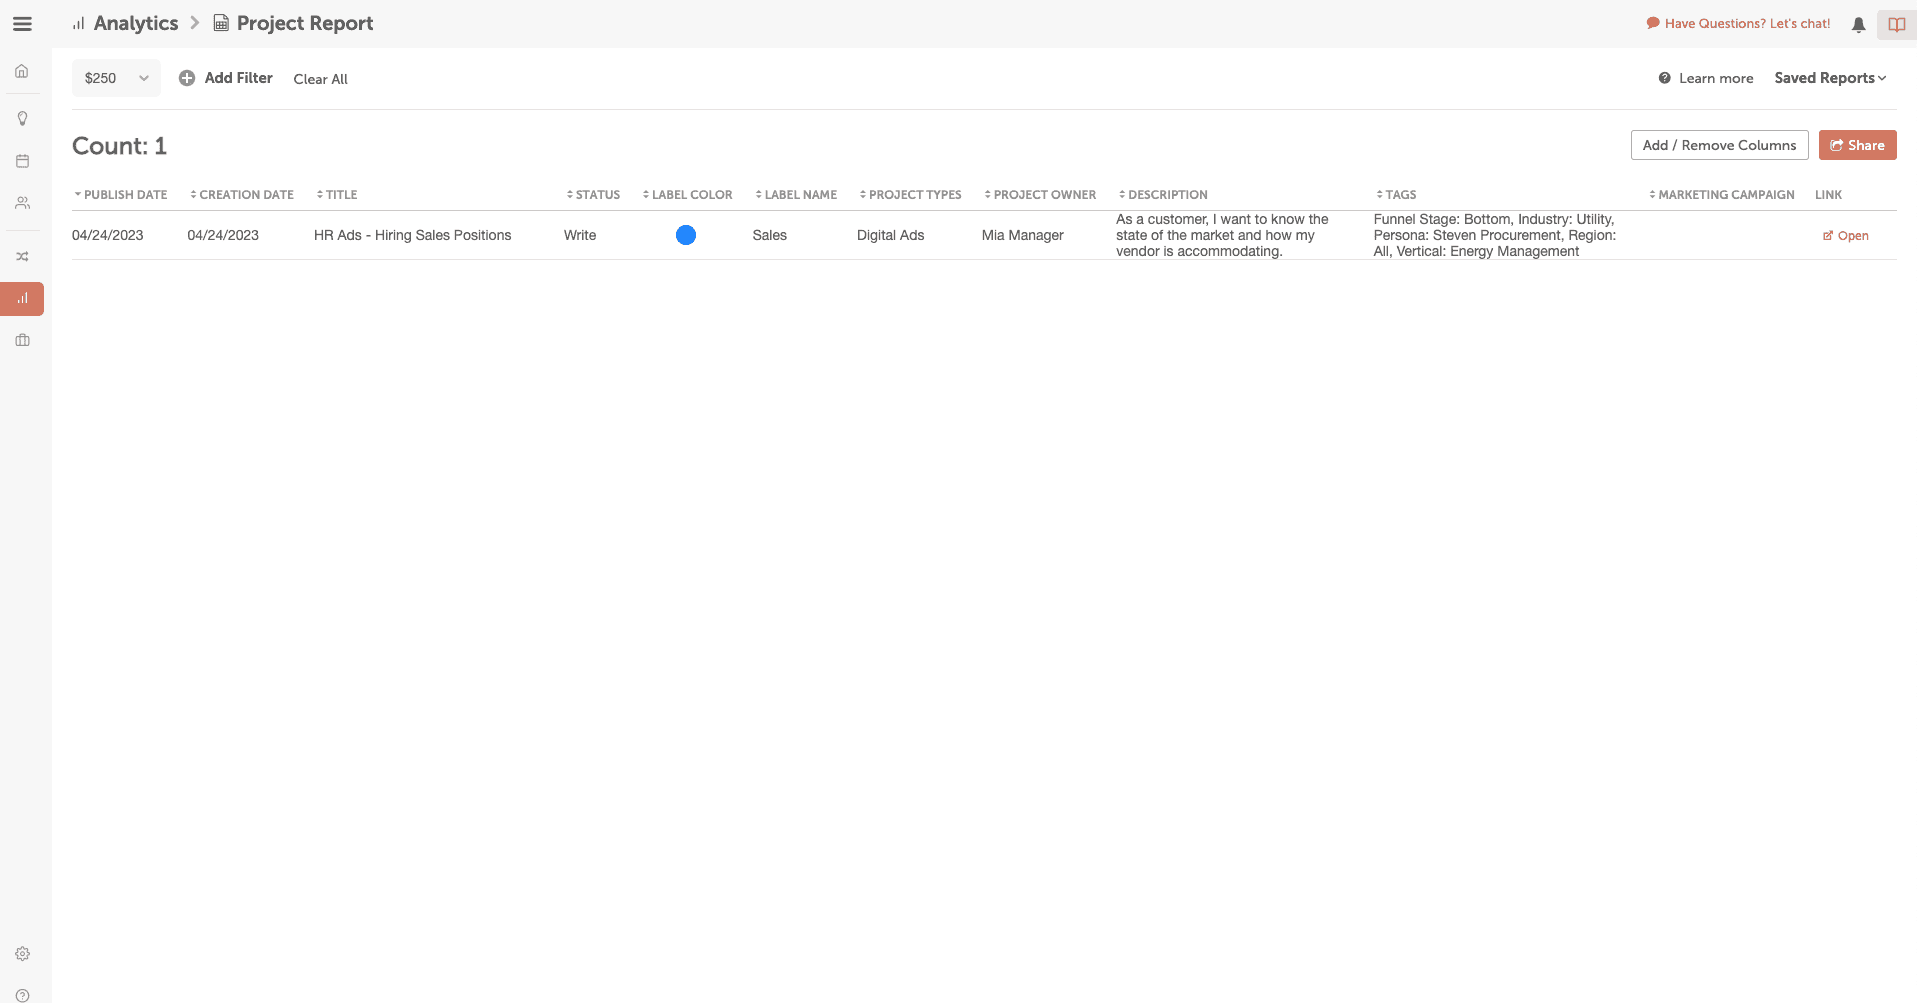1917x1003 pixels.
Task: Click the Add / Remove Columns button
Action: [x=1718, y=145]
